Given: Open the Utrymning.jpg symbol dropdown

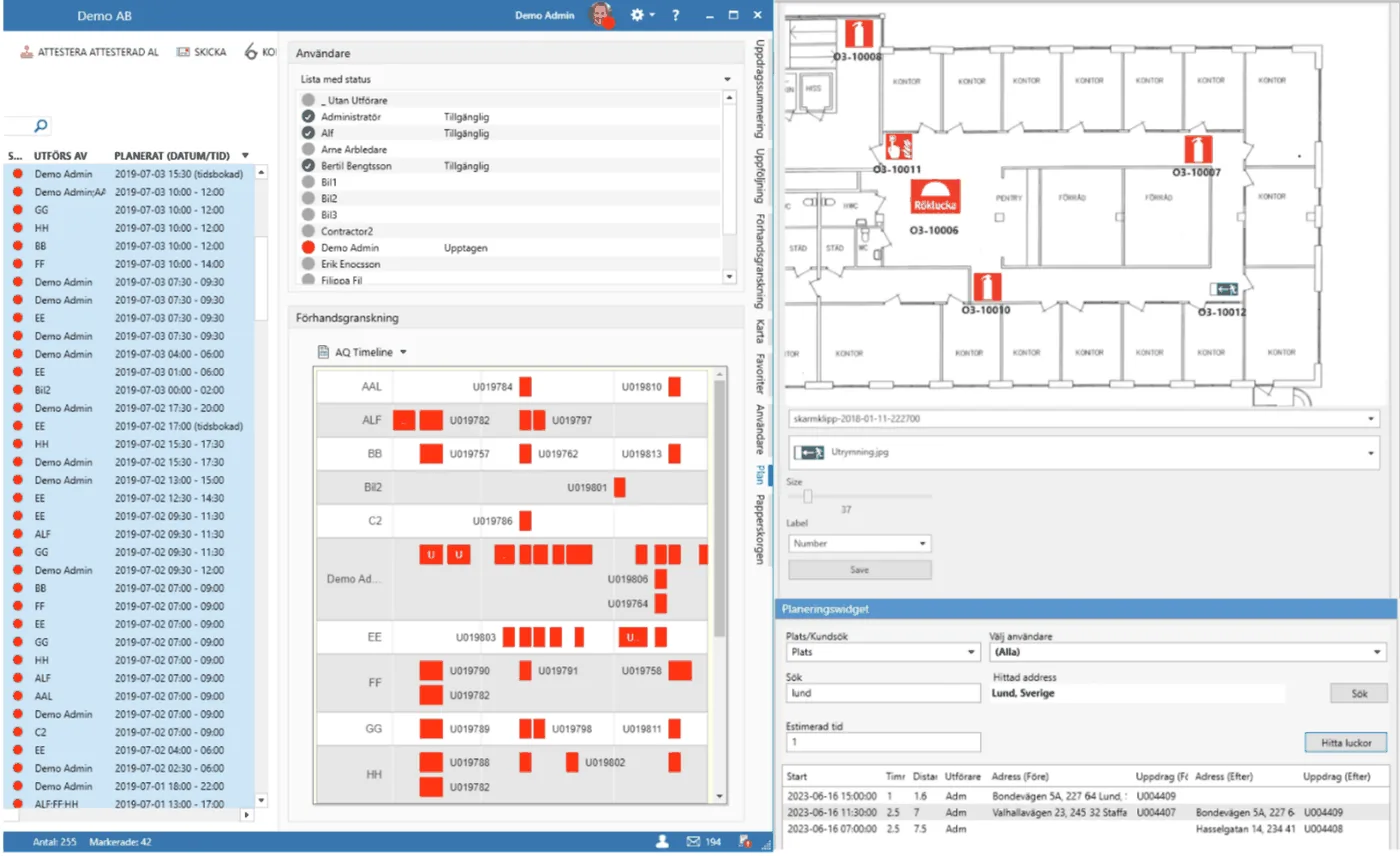Looking at the screenshot, I should (x=1085, y=452).
